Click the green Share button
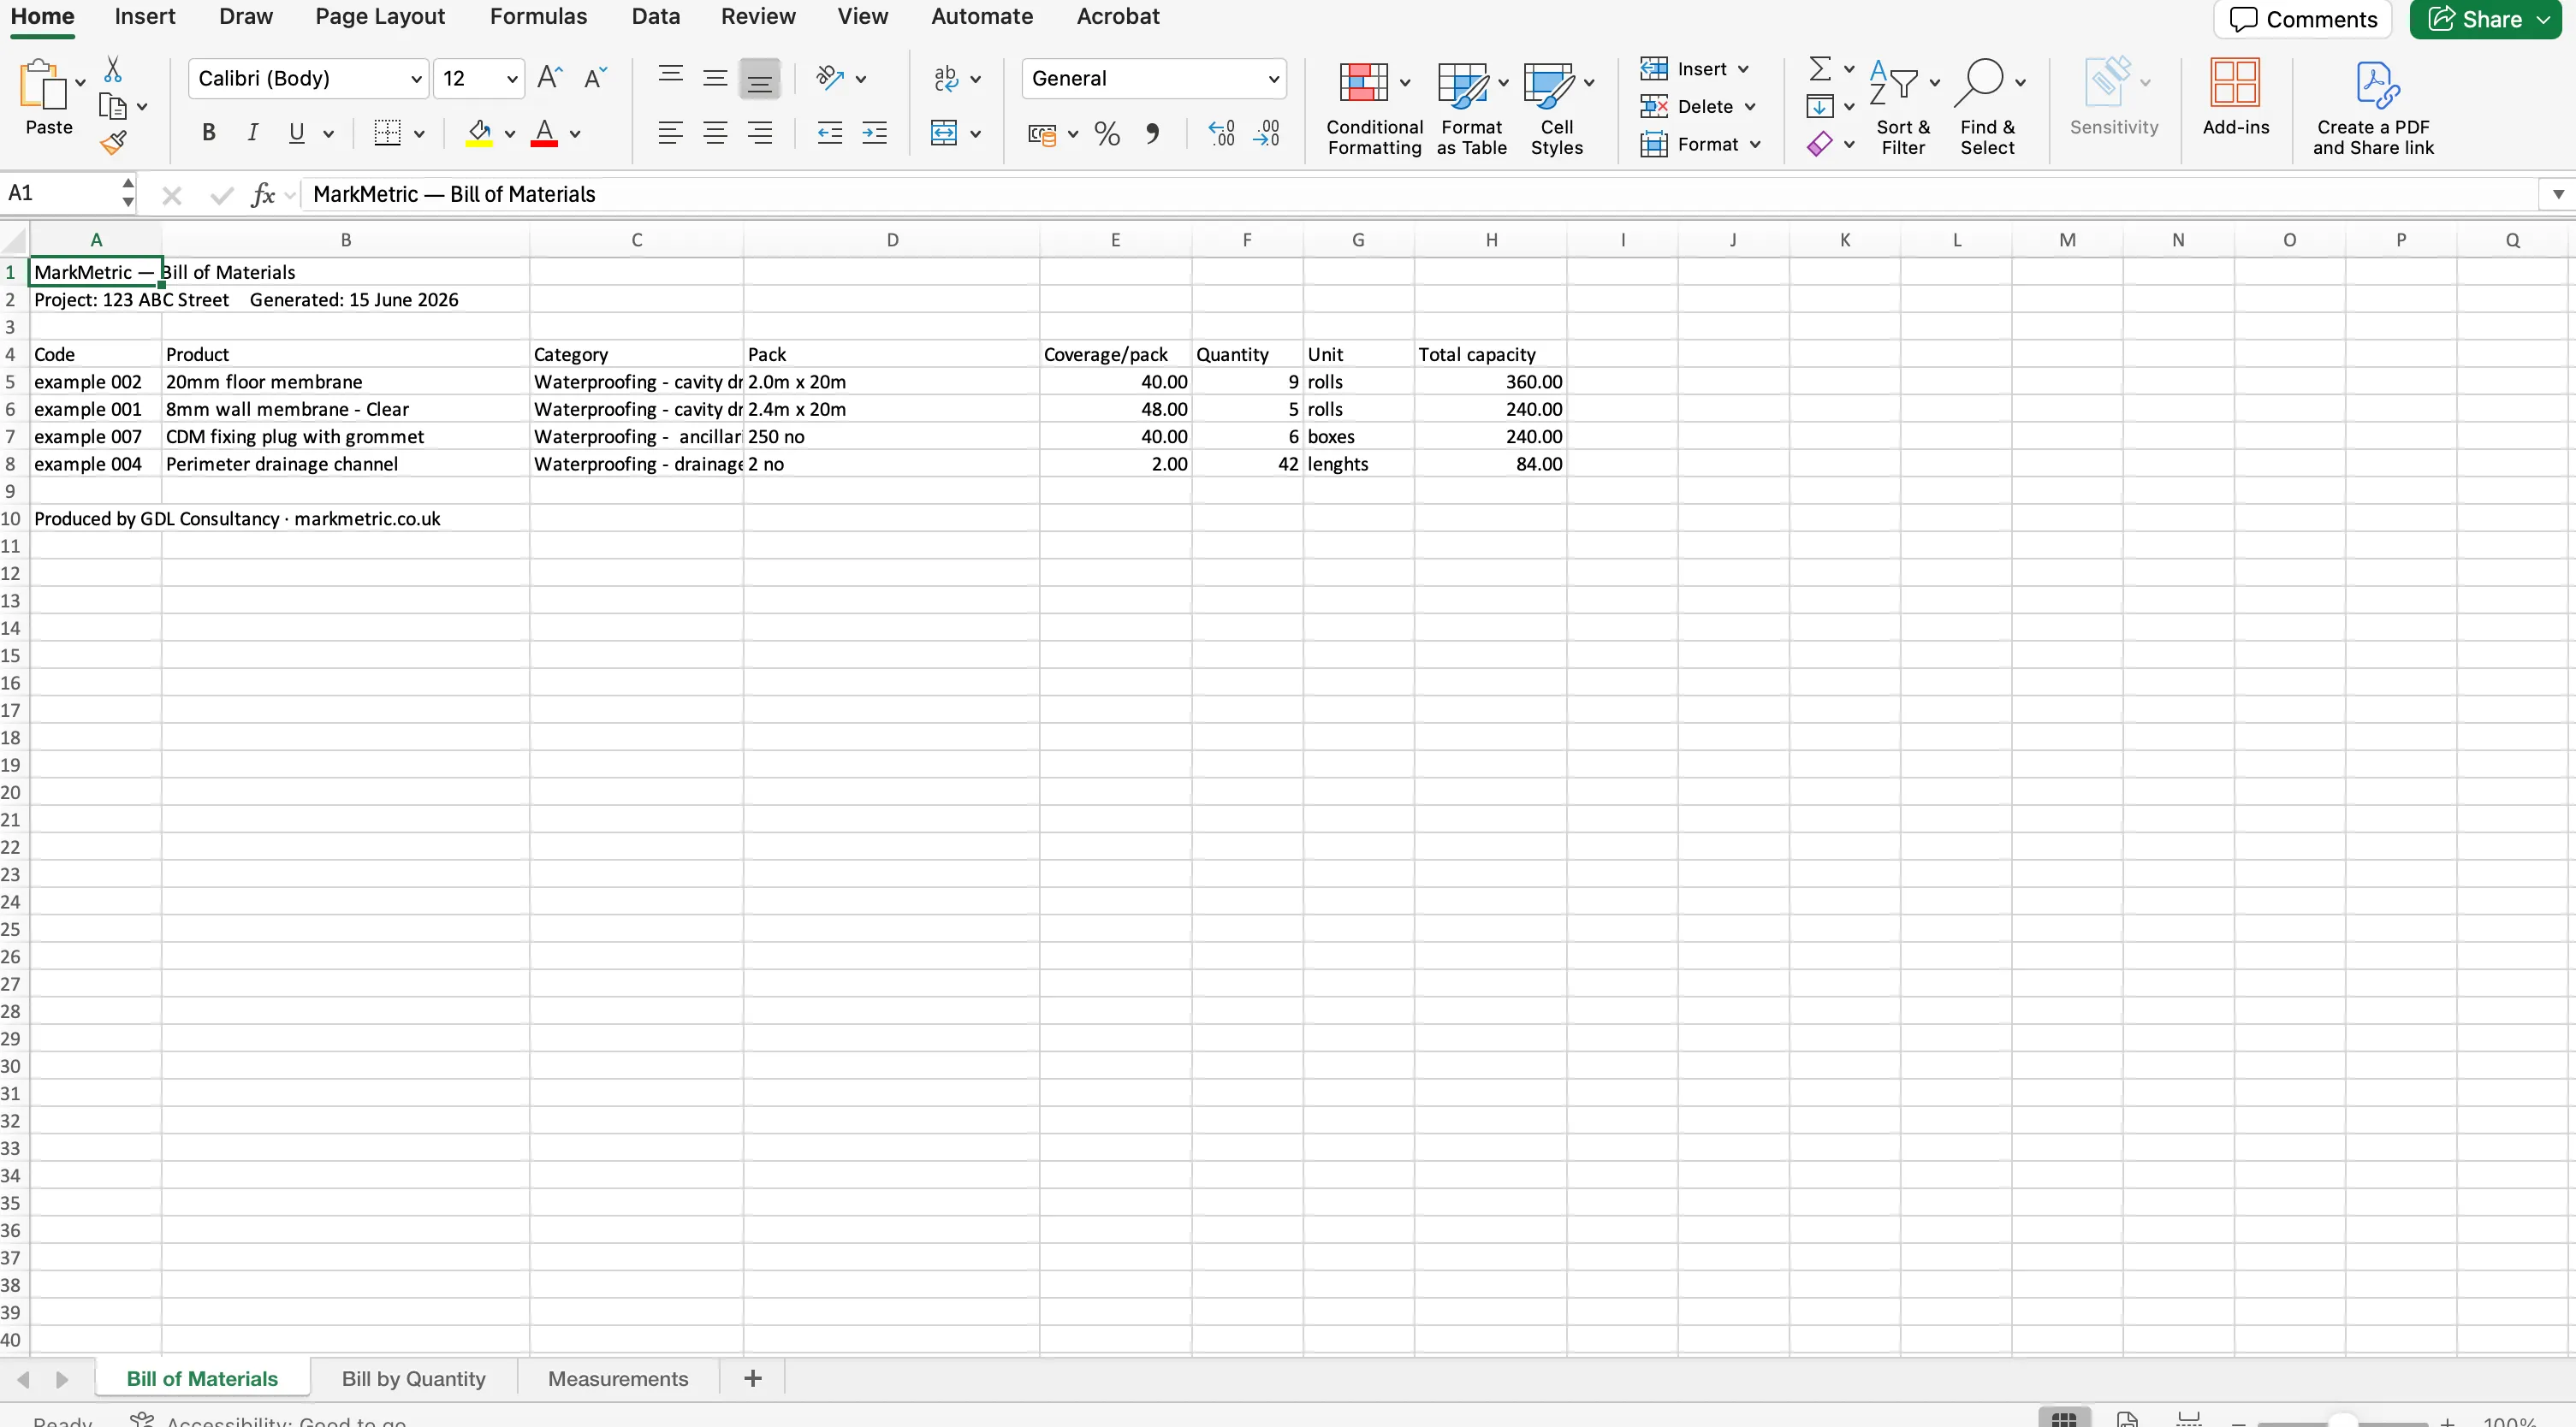The image size is (2576, 1427). point(2488,19)
